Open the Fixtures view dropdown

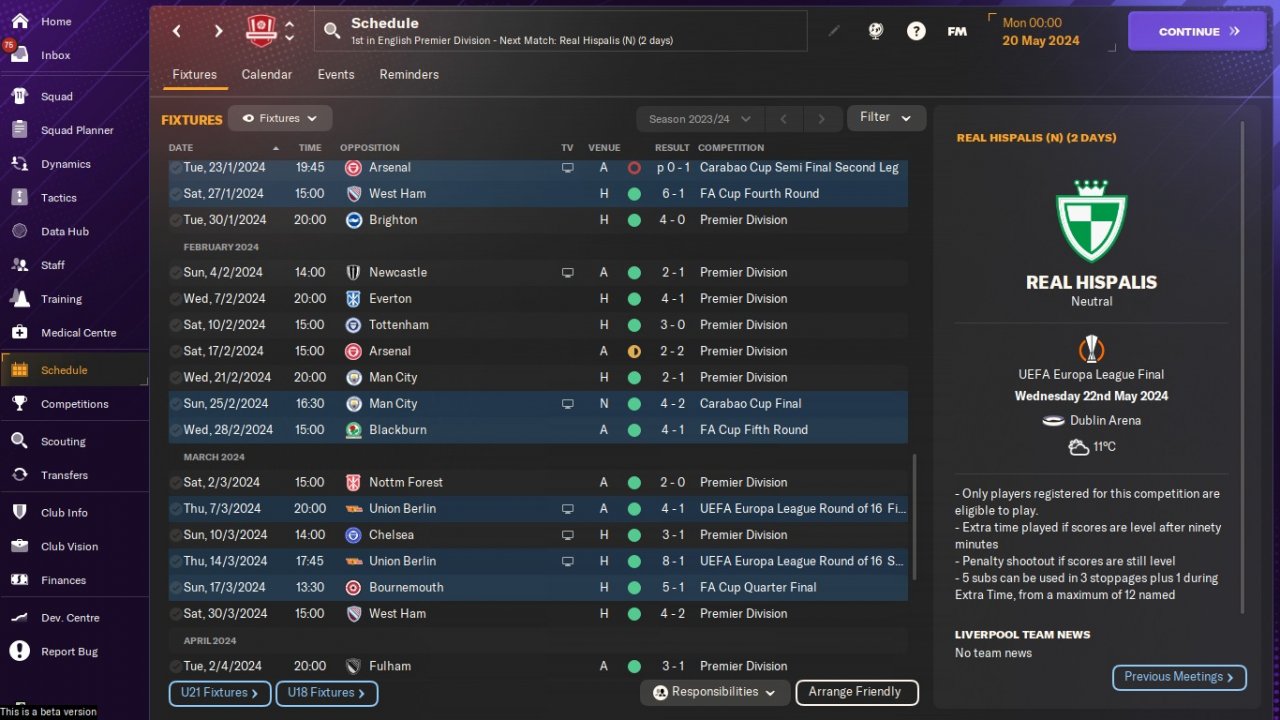coord(280,118)
